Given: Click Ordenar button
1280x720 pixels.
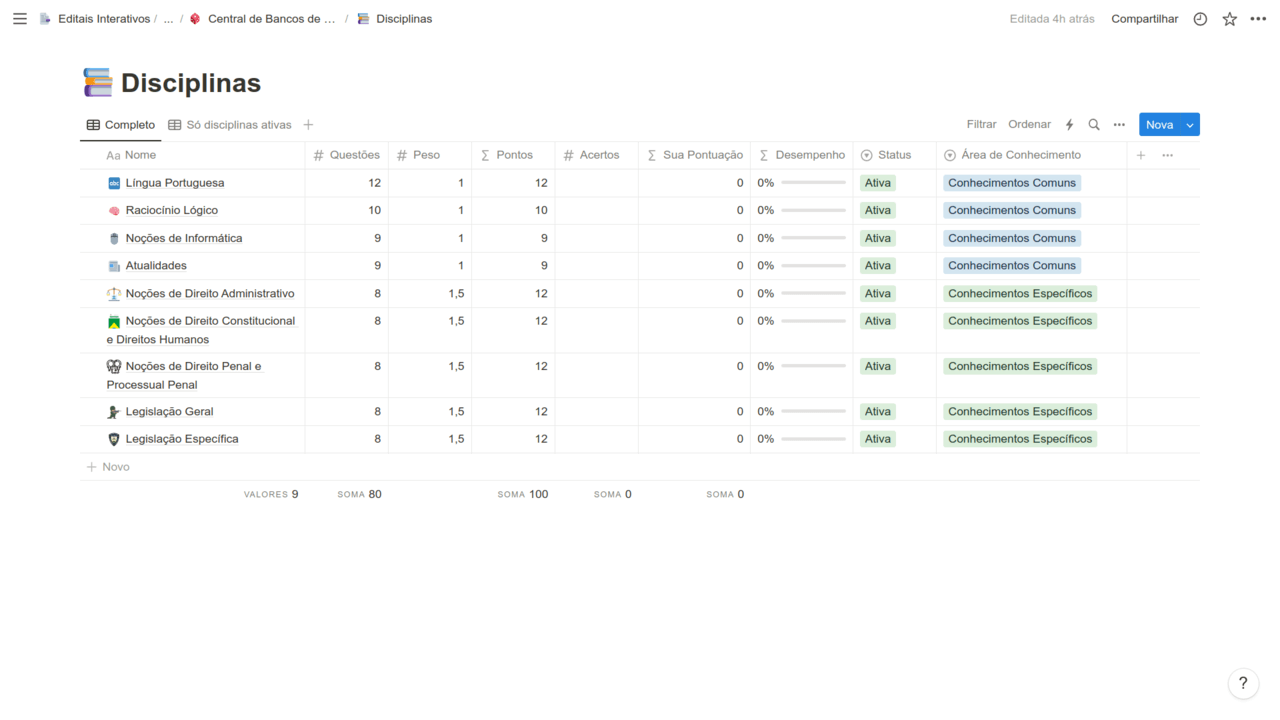Looking at the screenshot, I should 1029,125.
